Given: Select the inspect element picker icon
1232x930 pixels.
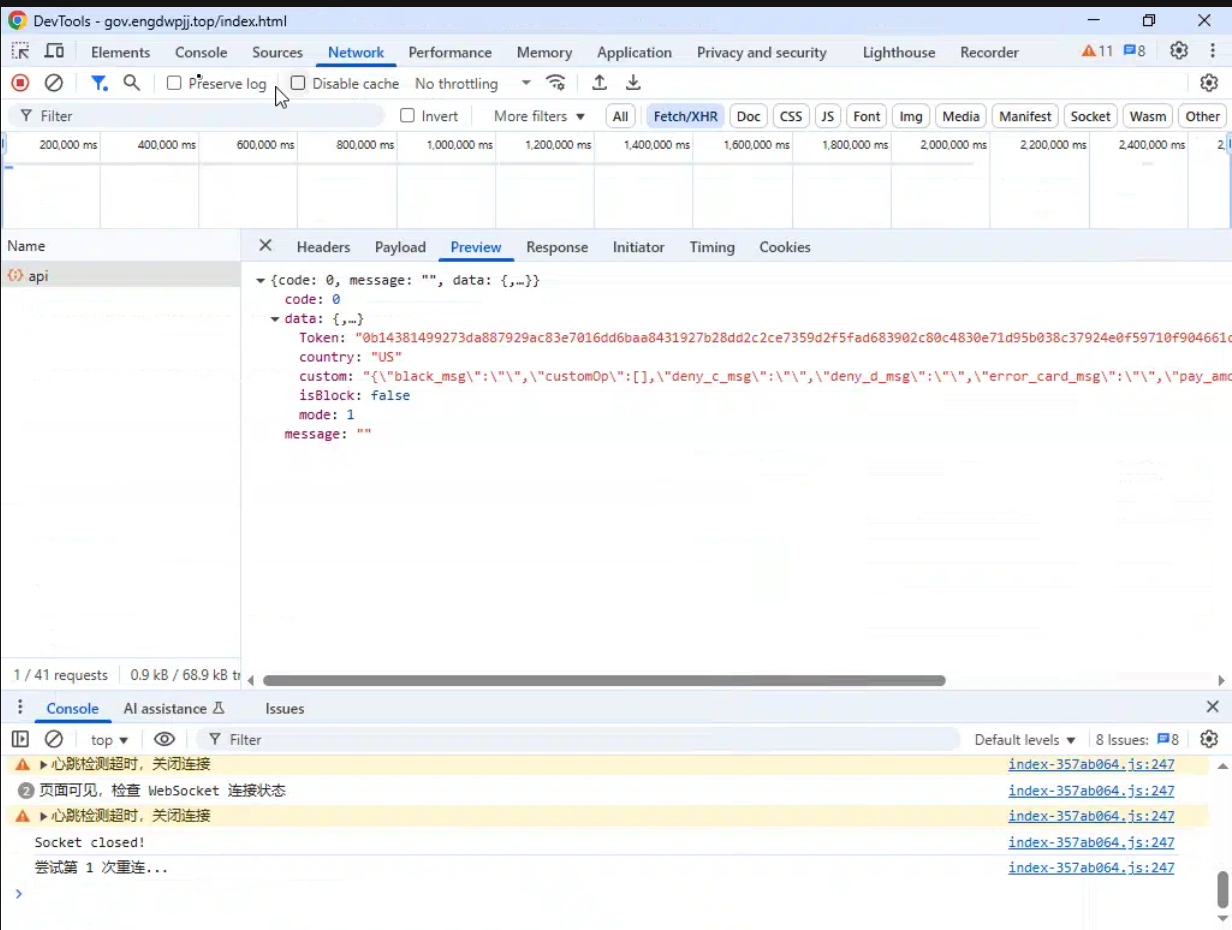Looking at the screenshot, I should click(21, 52).
